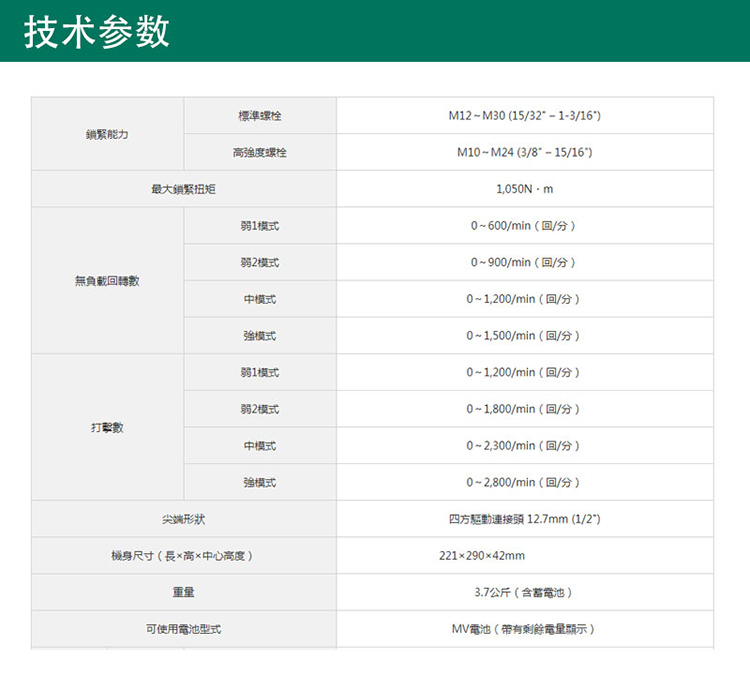Click the 0~900/min speed value
This screenshot has width=750, height=690.
point(524,262)
